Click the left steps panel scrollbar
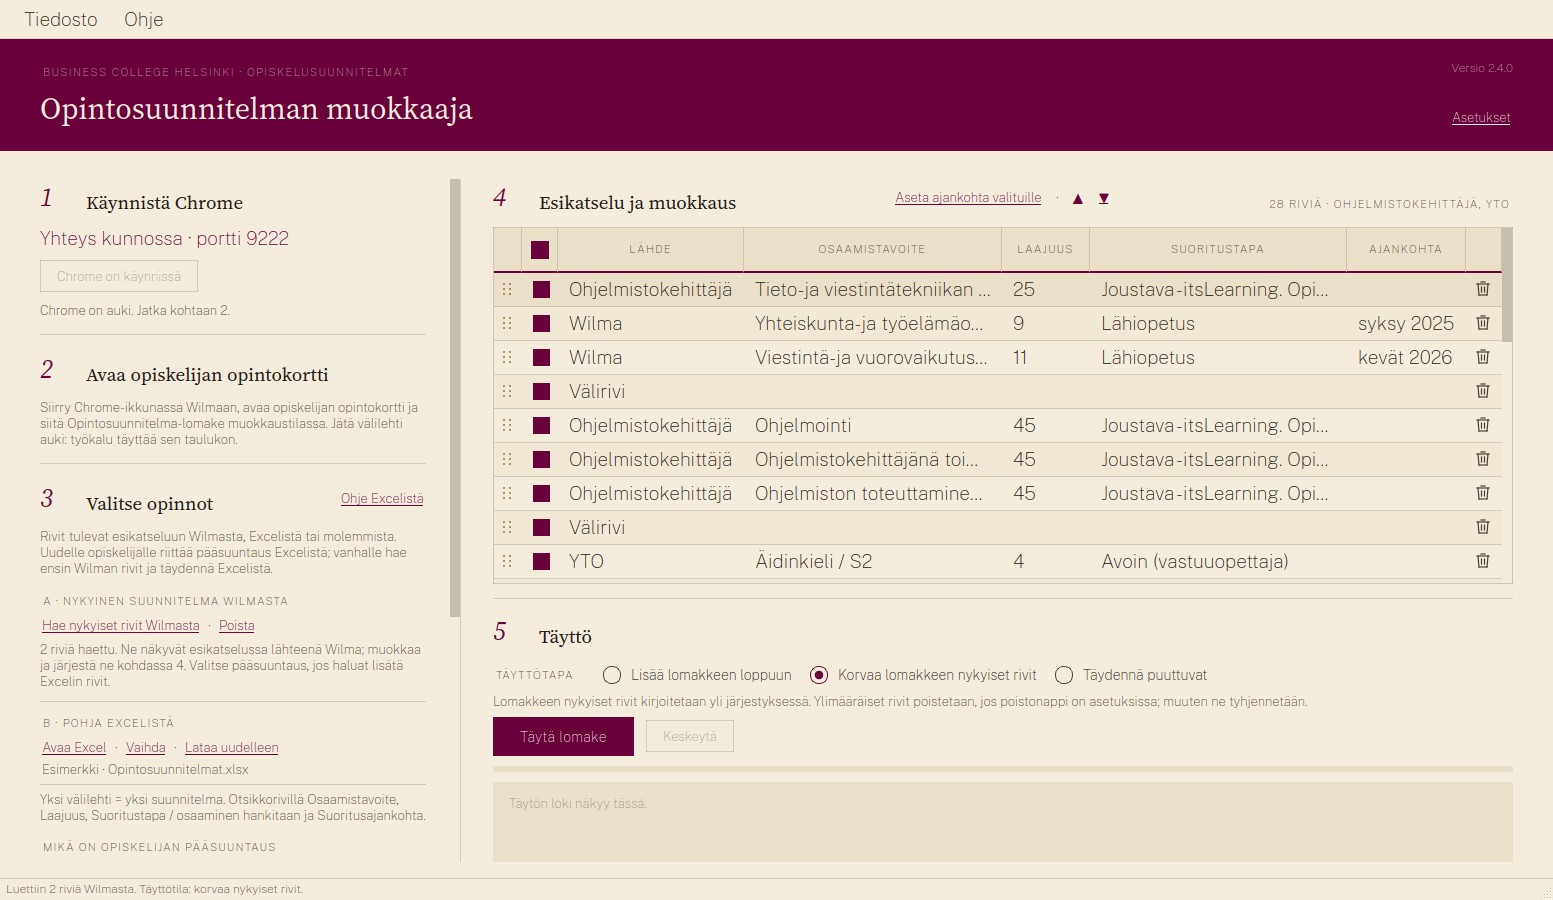1553x900 pixels. (455, 398)
